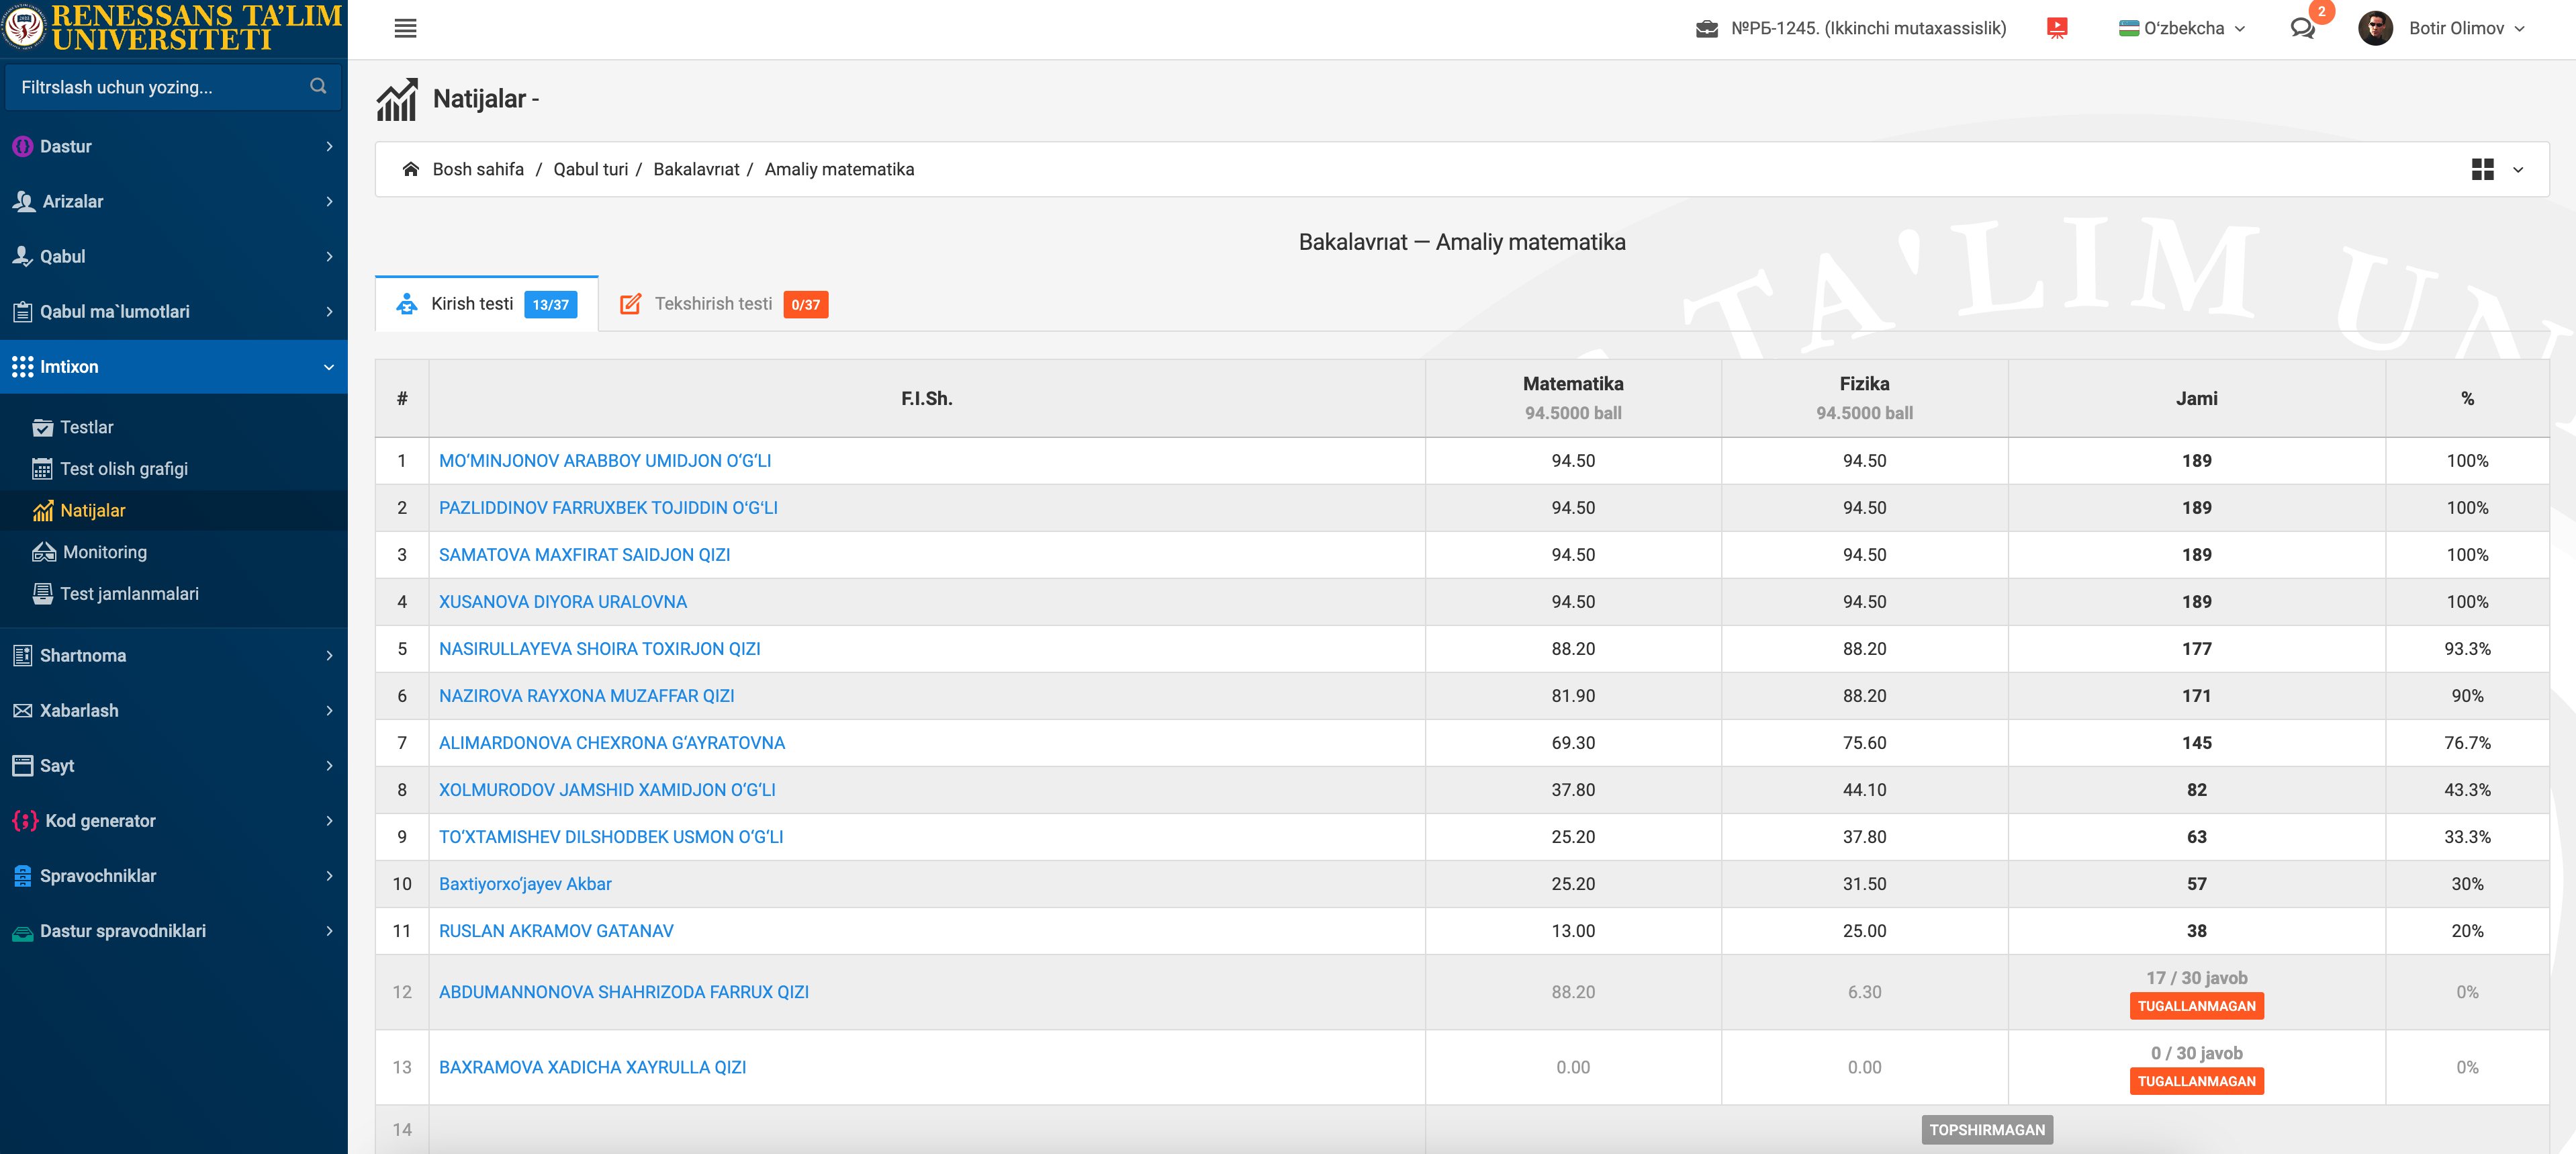
Task: Expand the Dastur menu chevron
Action: point(329,146)
